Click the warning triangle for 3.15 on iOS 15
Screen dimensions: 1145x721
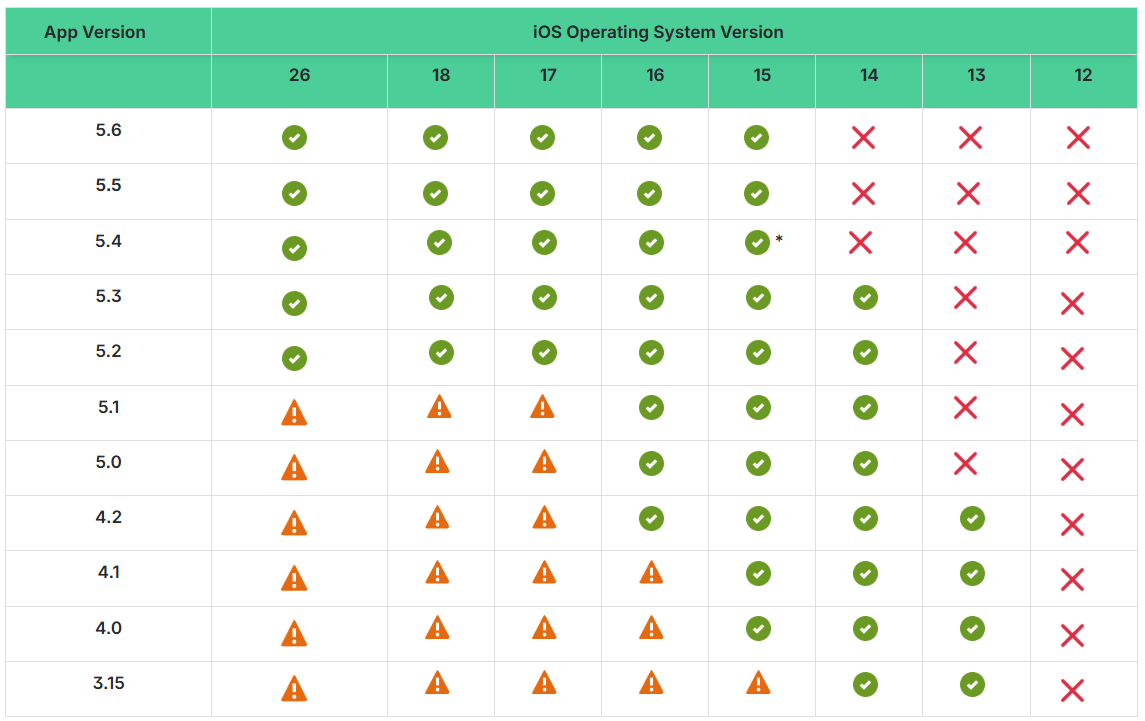click(x=758, y=683)
